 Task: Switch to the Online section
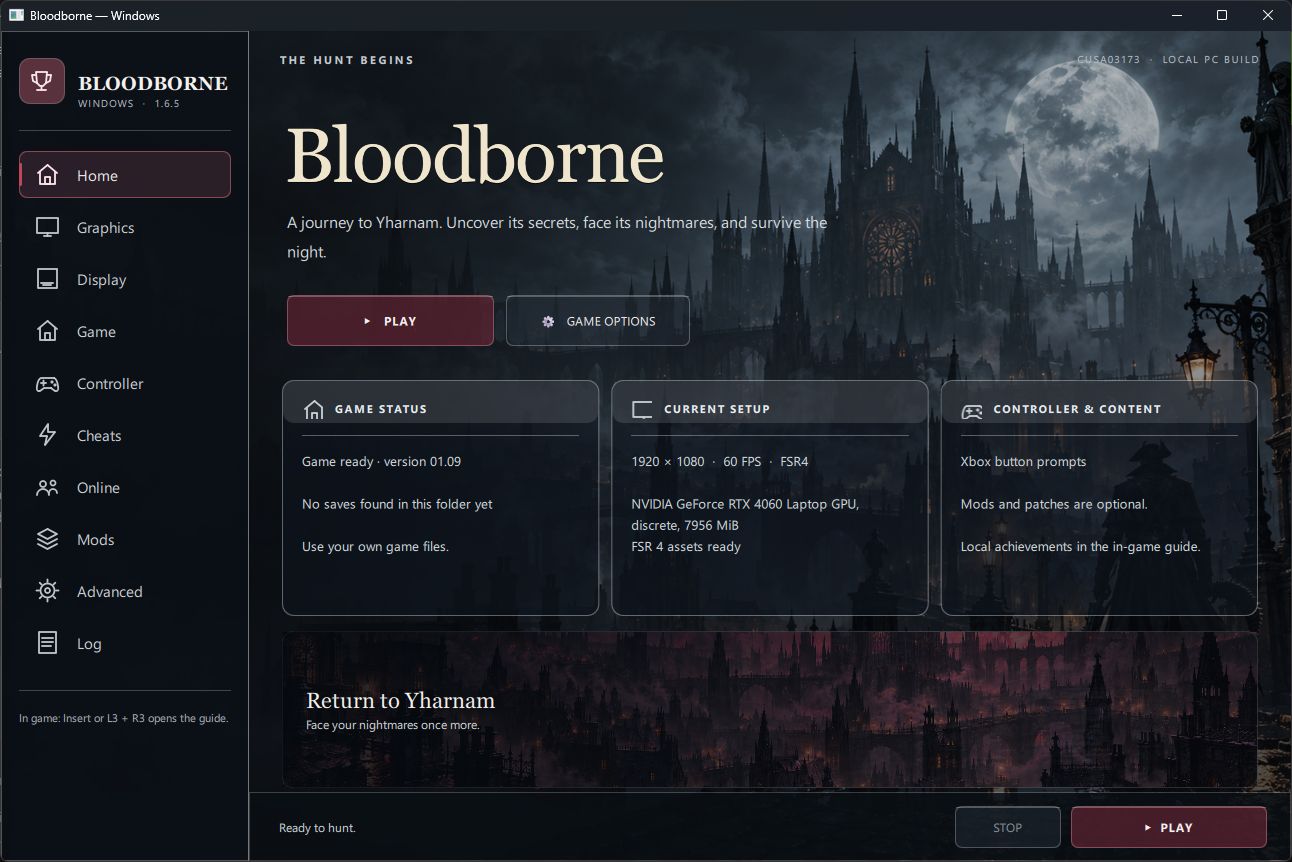(125, 487)
